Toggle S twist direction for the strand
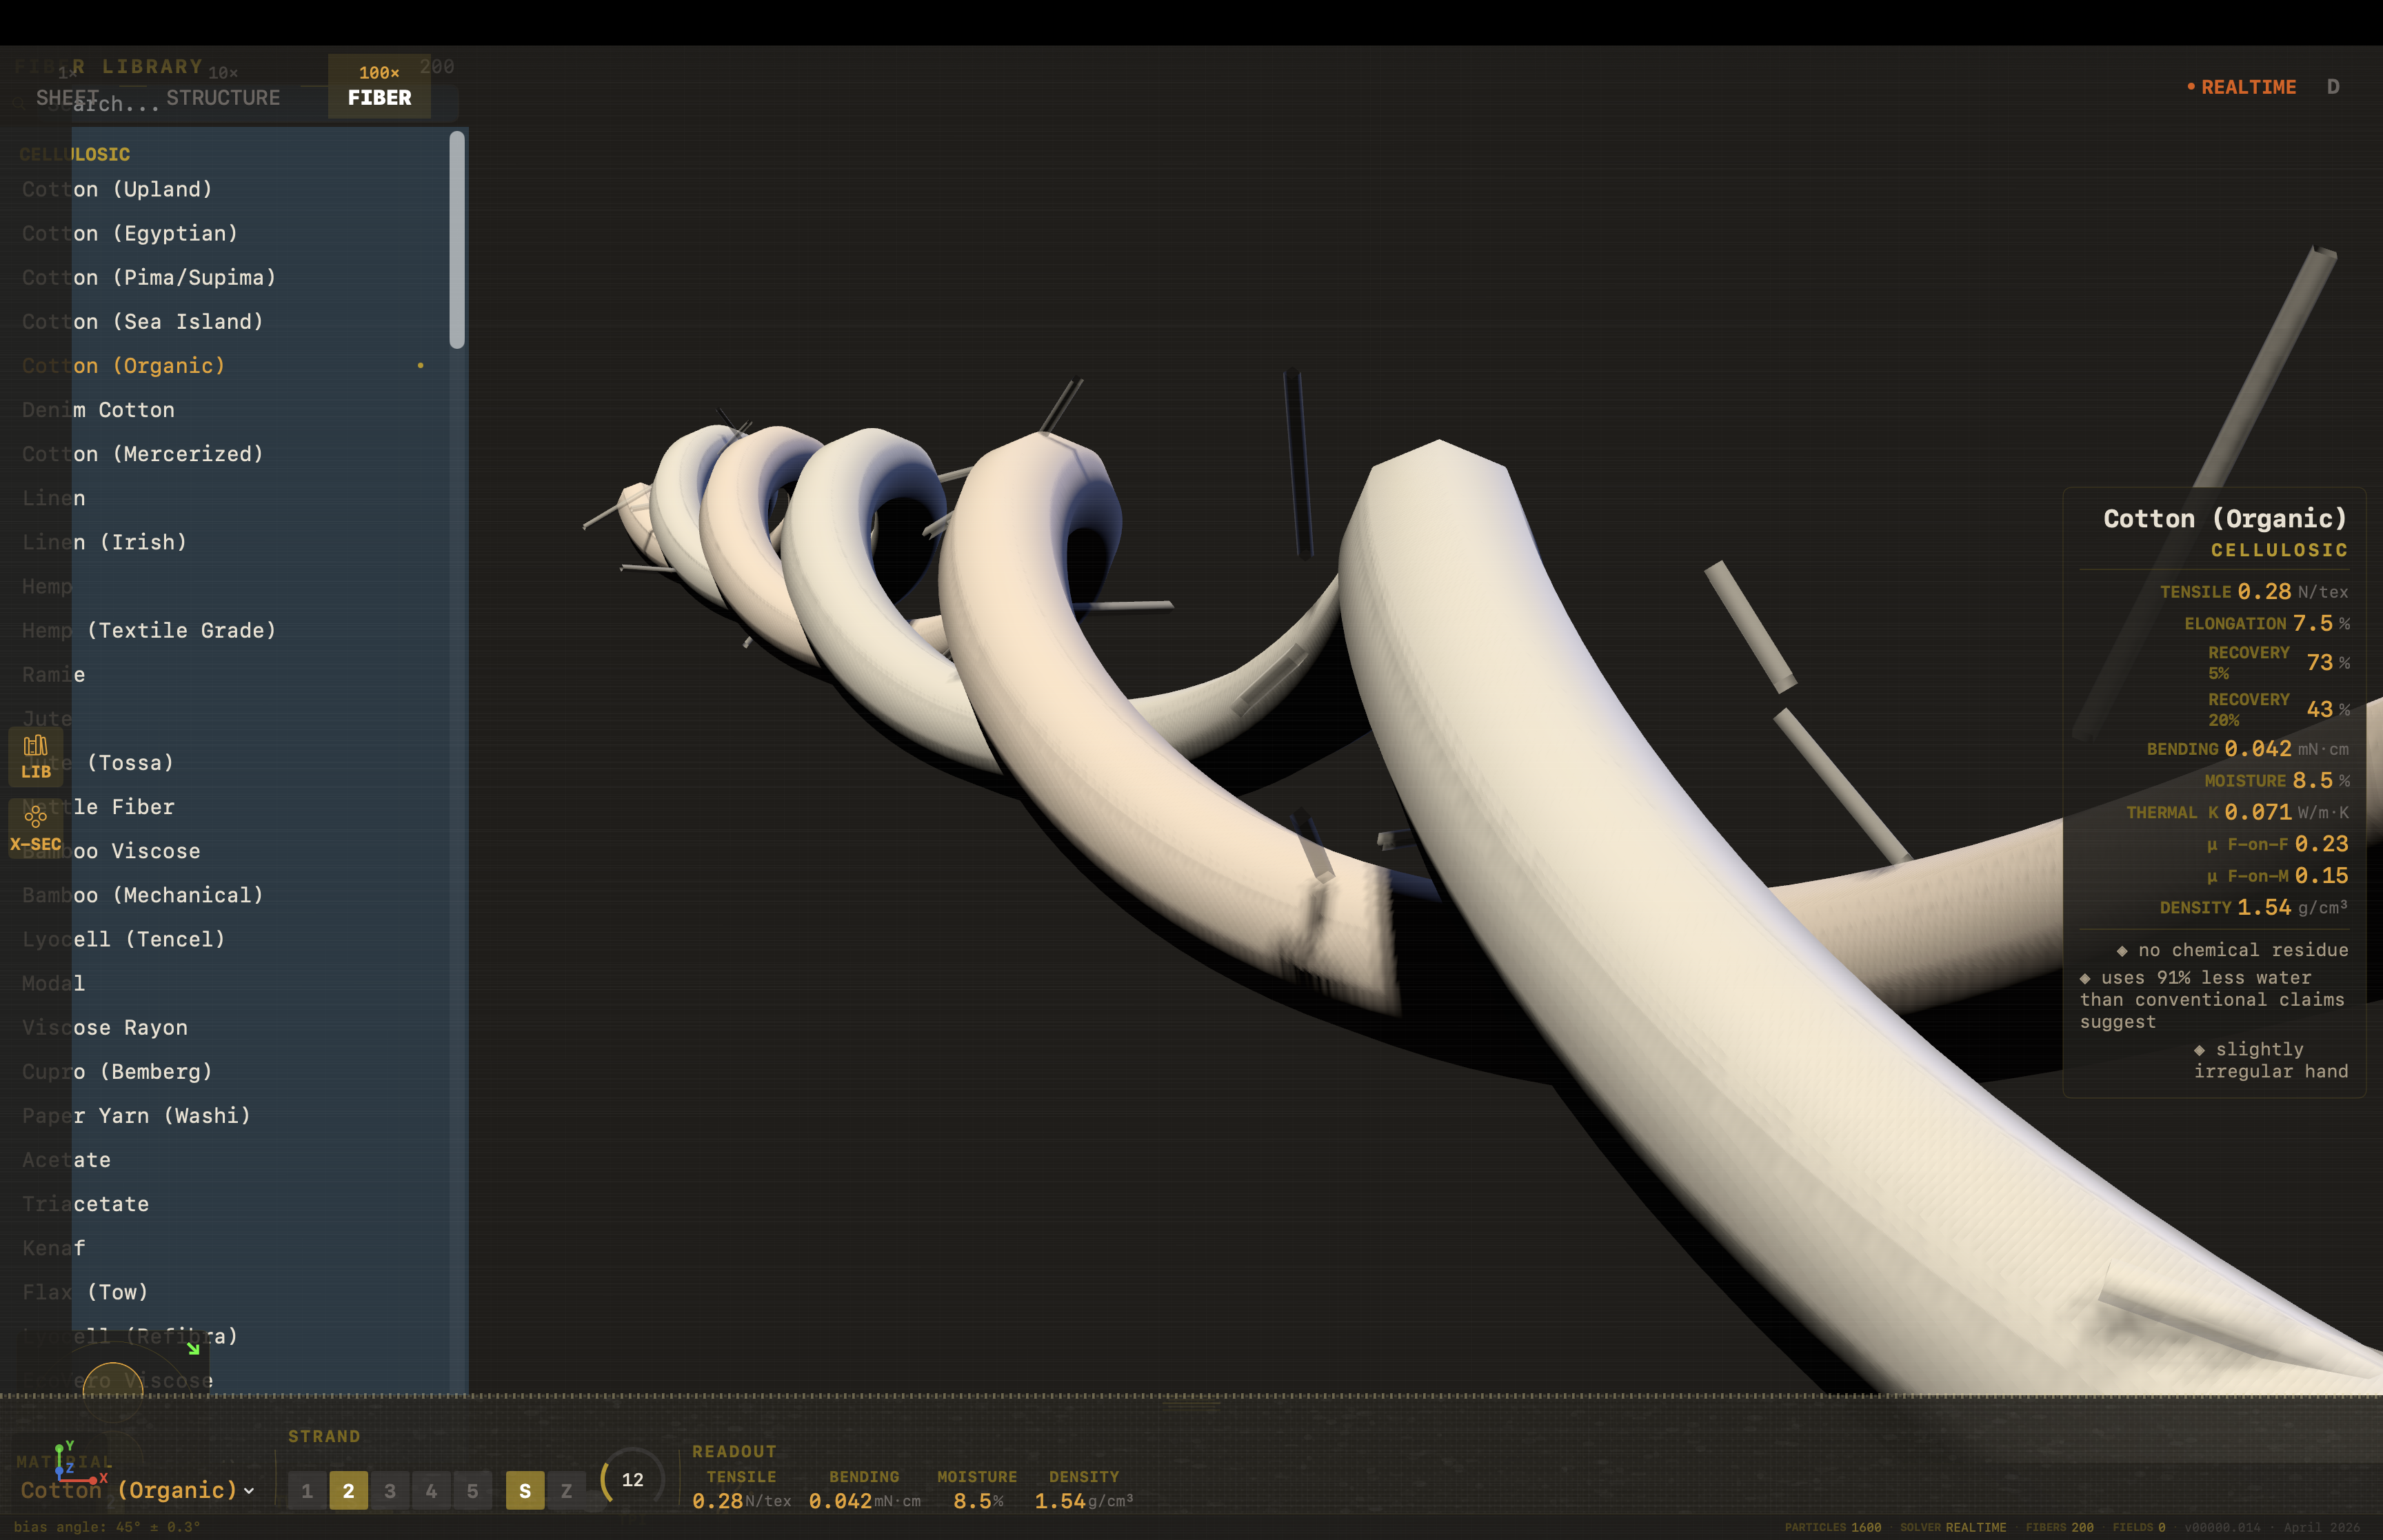This screenshot has height=1540, width=2383. click(525, 1490)
